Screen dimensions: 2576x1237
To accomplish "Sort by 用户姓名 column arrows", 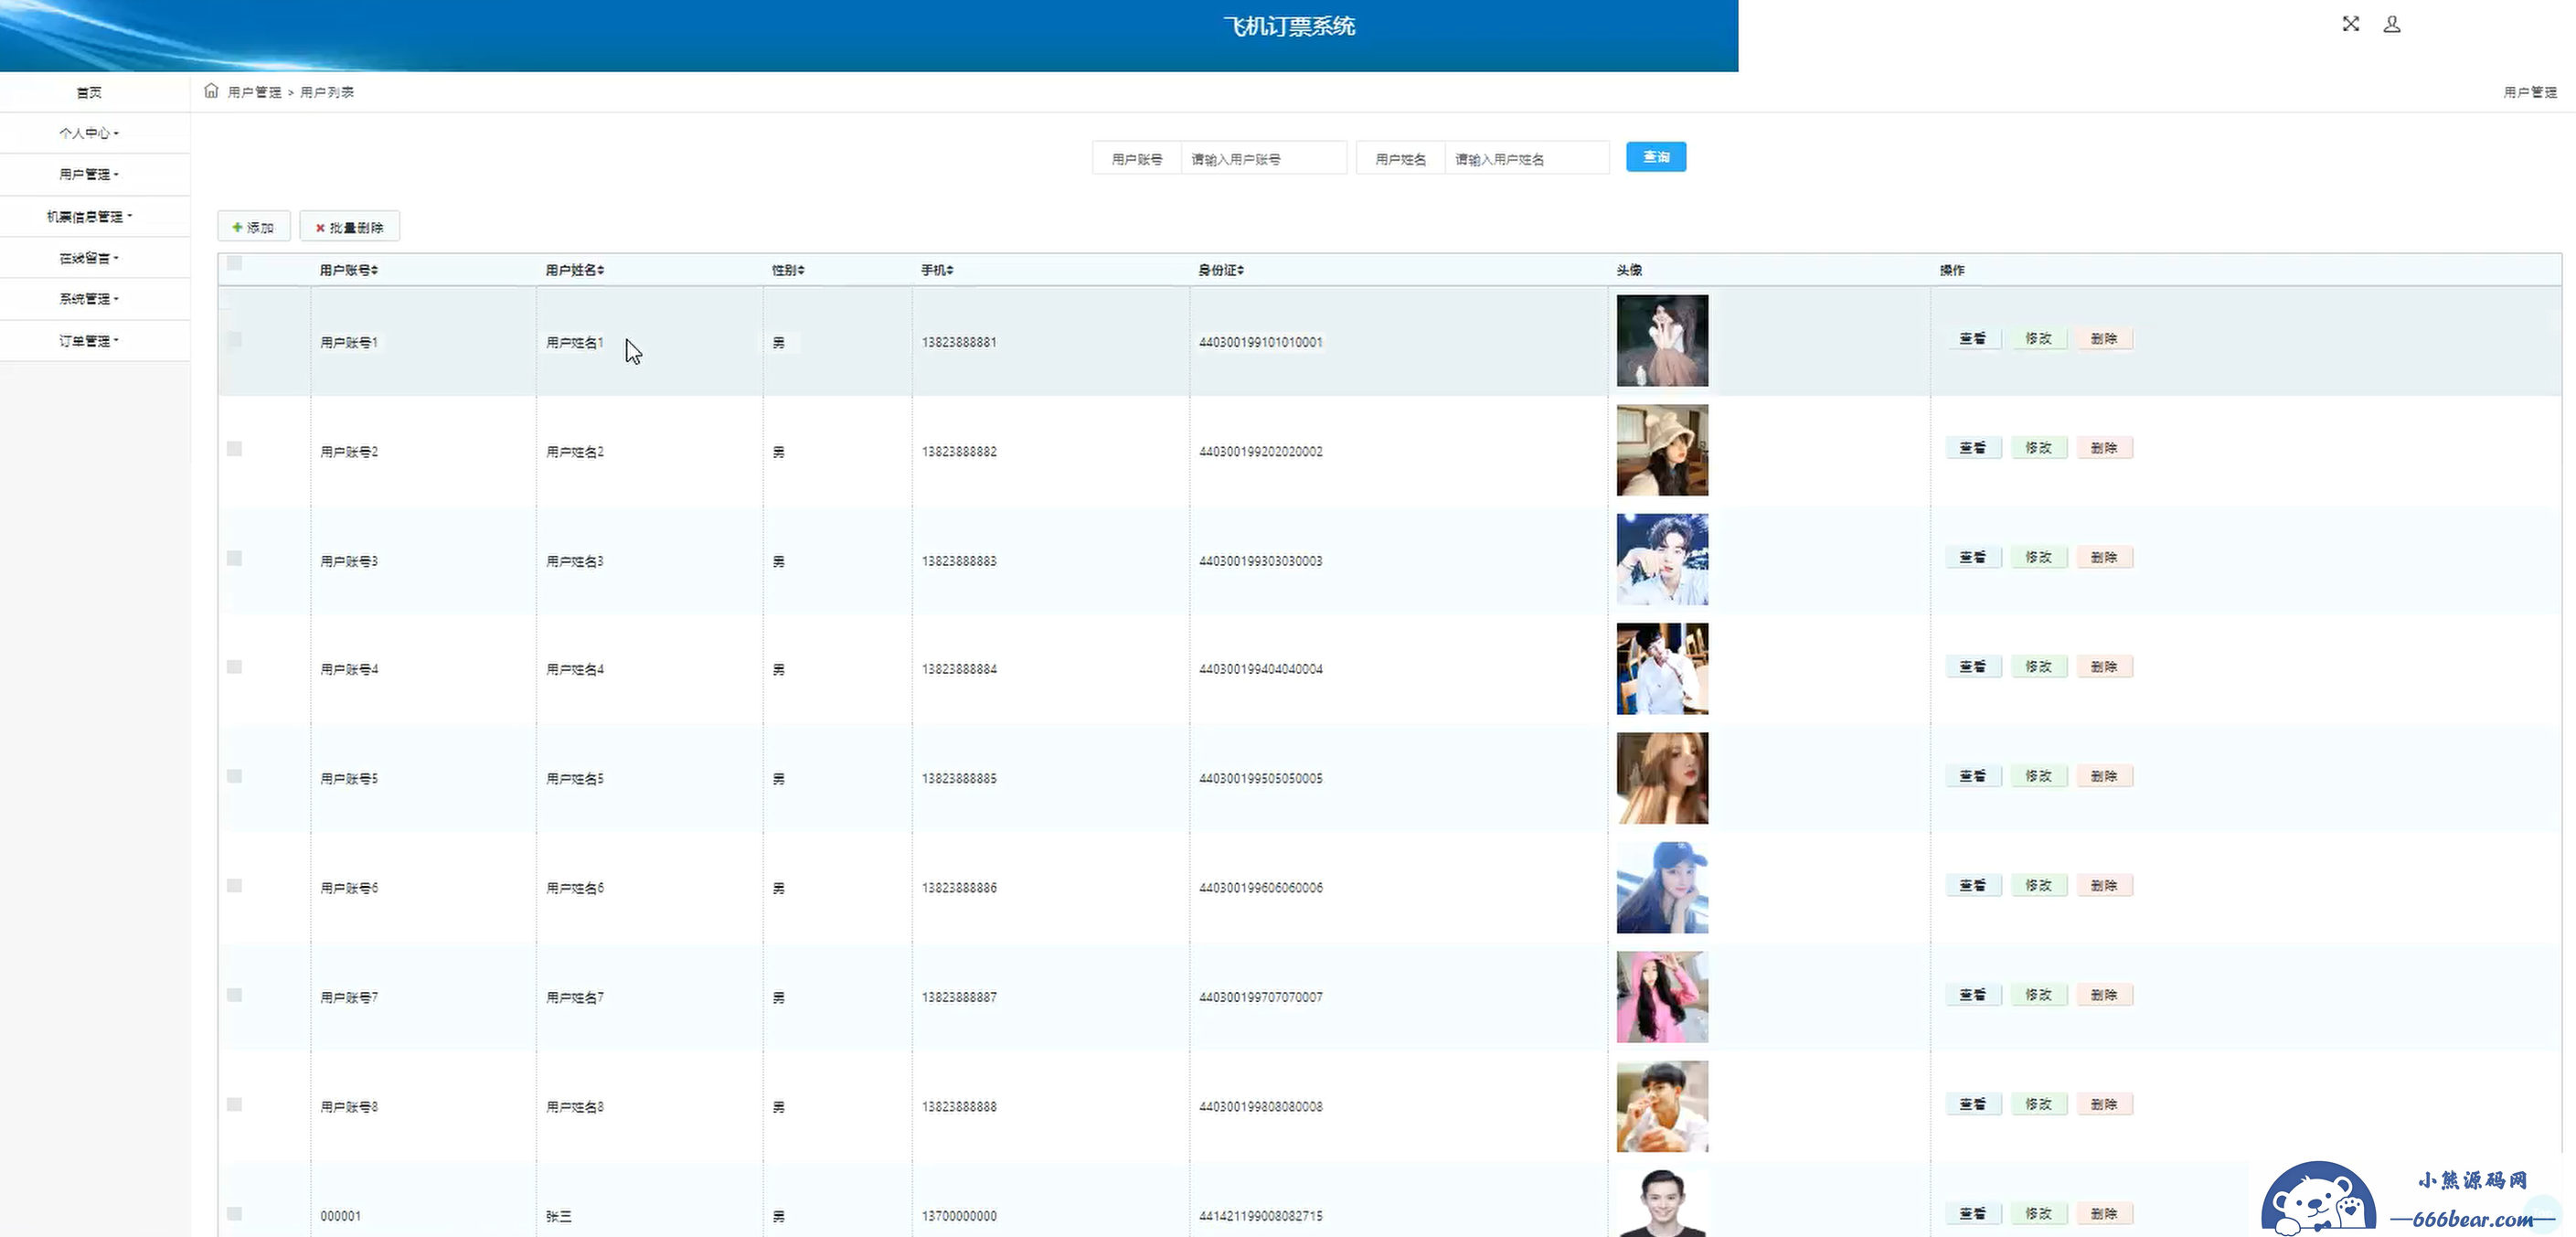I will 600,270.
